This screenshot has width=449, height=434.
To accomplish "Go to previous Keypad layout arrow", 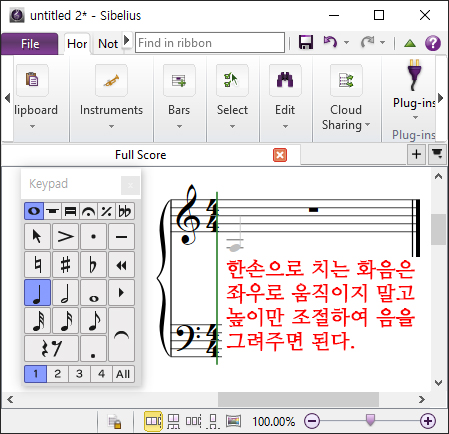I will pyautogui.click(x=121, y=265).
